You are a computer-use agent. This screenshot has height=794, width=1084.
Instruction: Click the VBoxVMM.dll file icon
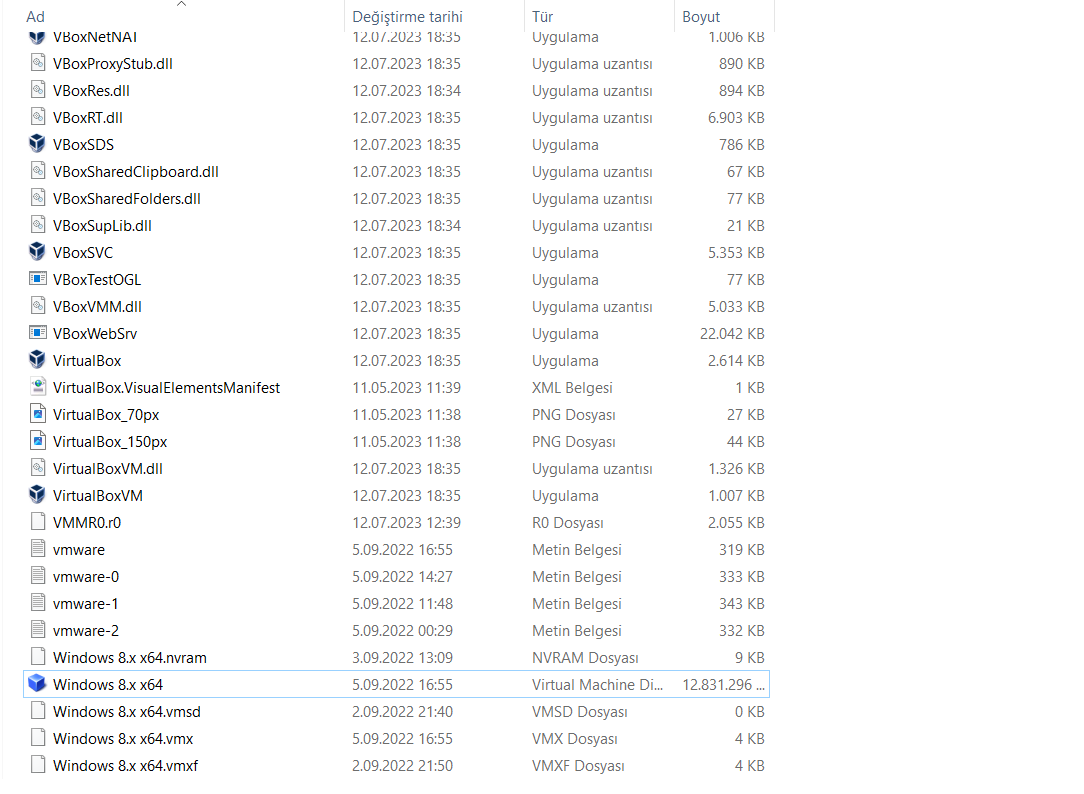pyautogui.click(x=38, y=305)
